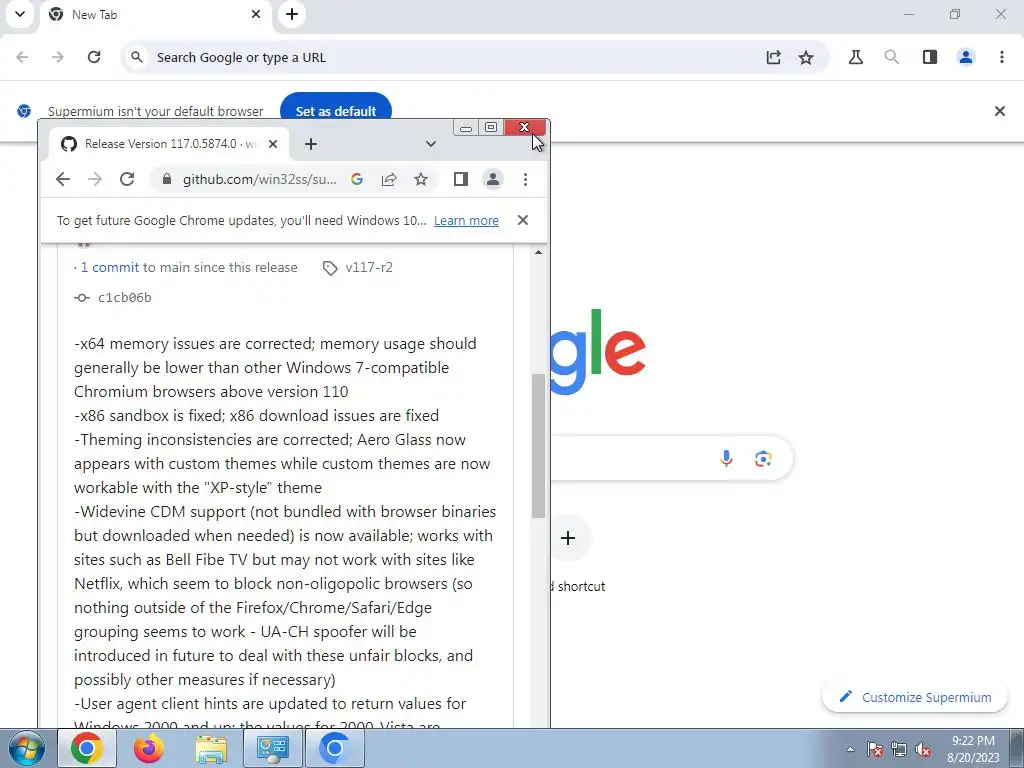Close the New Tab tab in Supermium
The image size is (1024, 768).
(x=256, y=14)
